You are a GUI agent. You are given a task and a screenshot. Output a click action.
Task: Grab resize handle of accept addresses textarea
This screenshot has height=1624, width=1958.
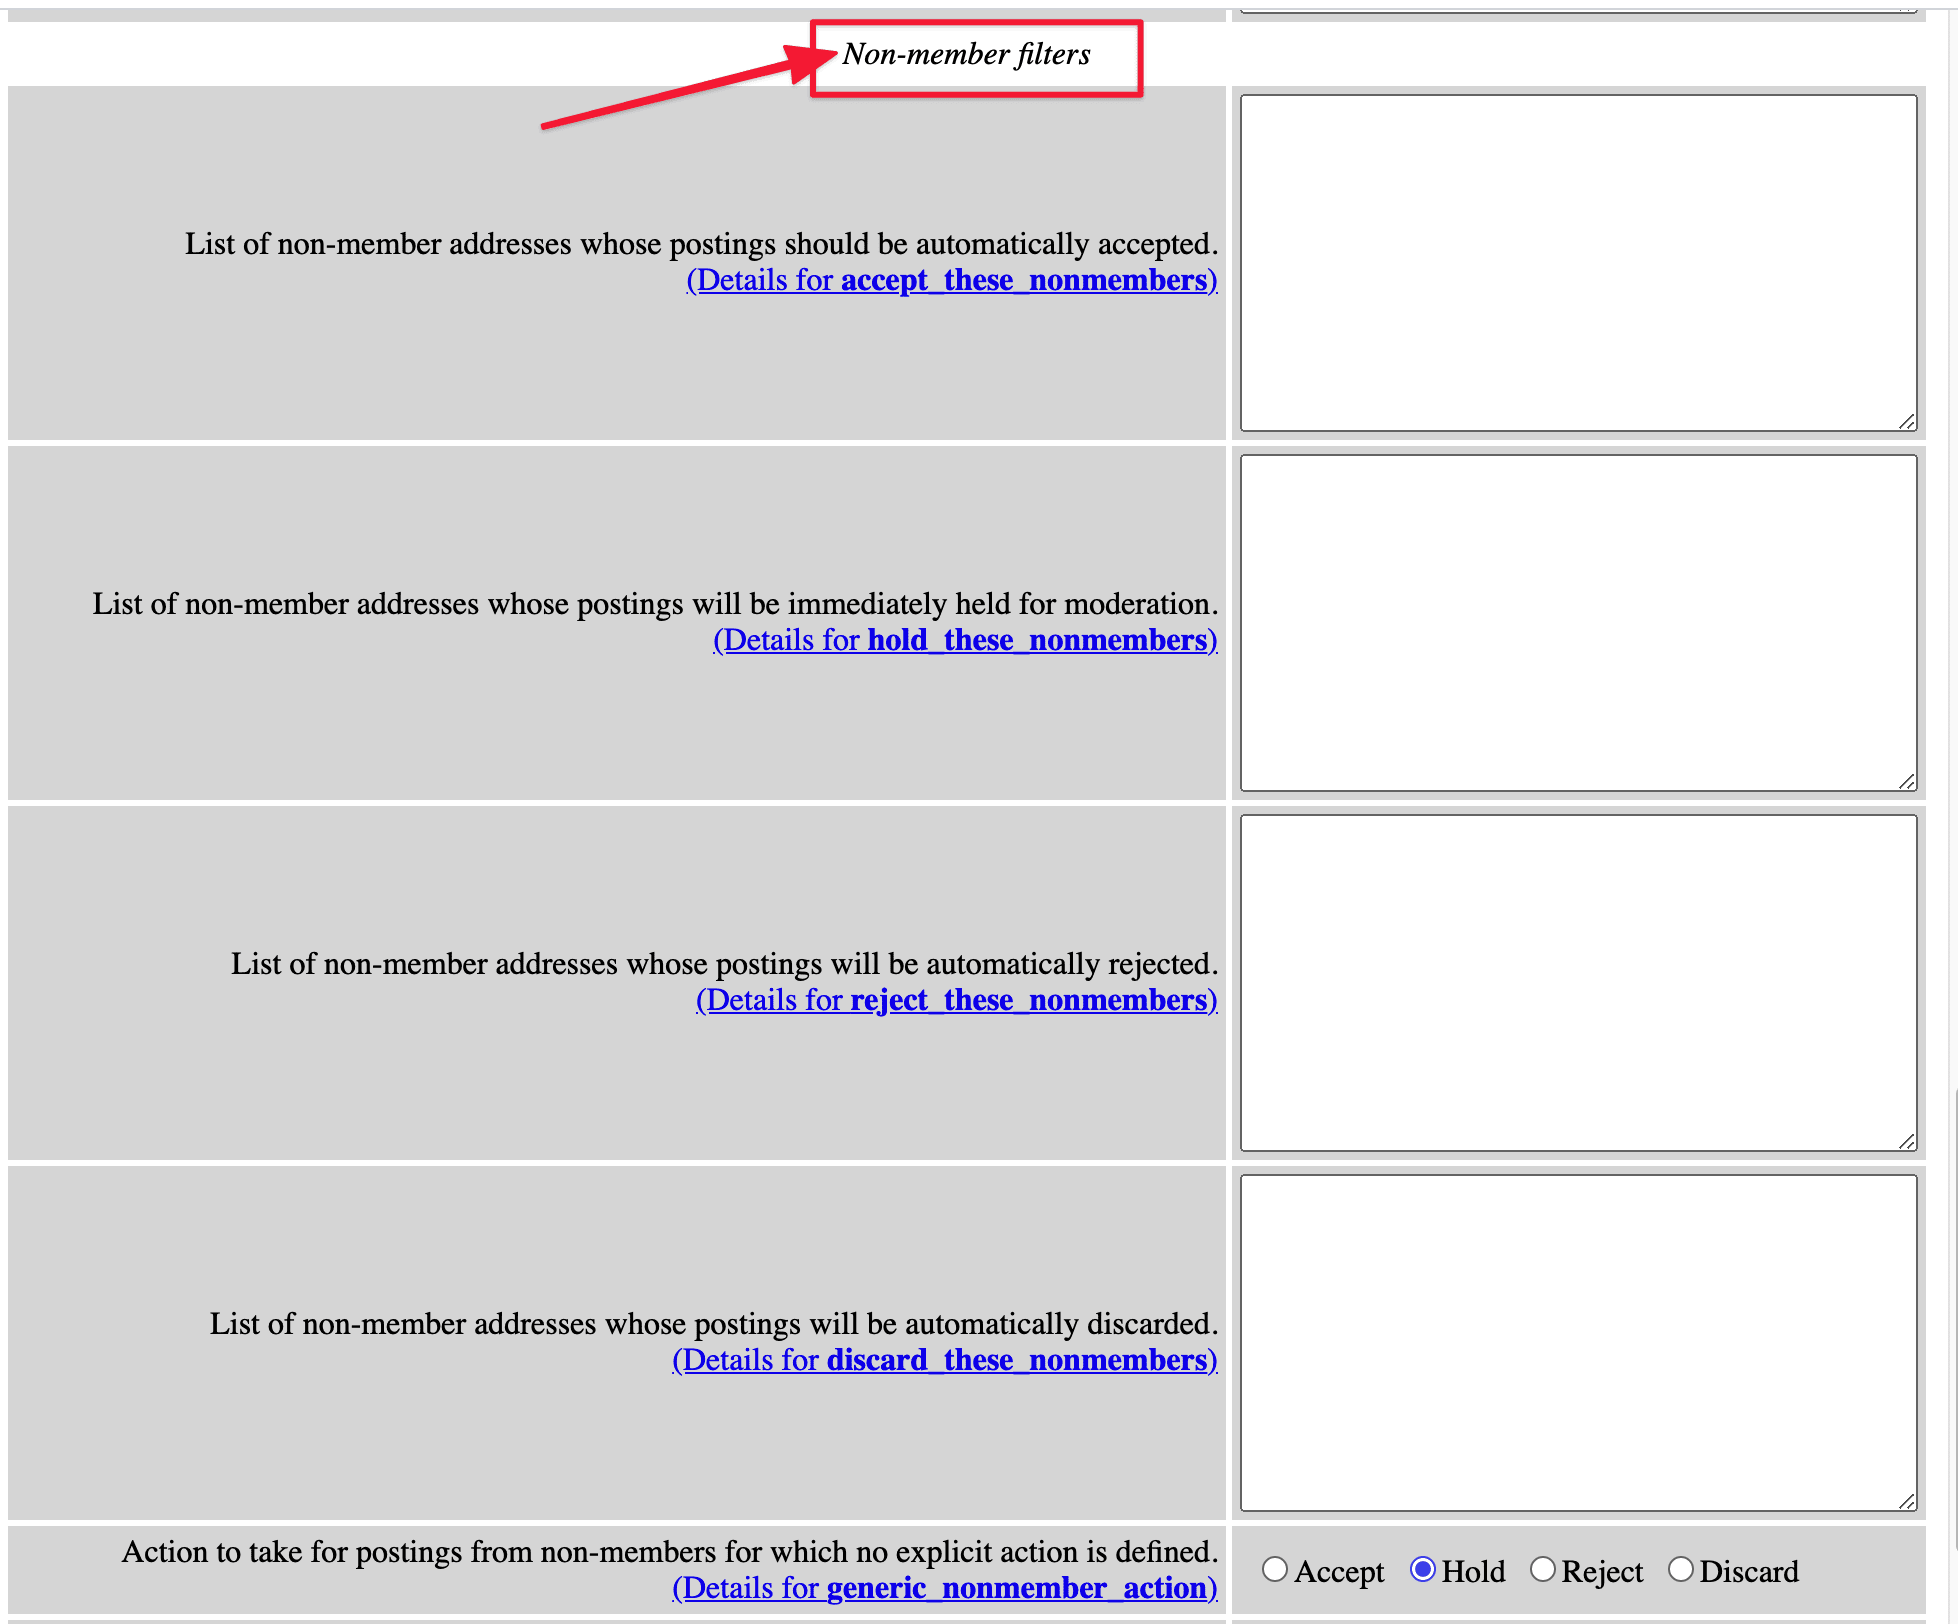pyautogui.click(x=1907, y=422)
